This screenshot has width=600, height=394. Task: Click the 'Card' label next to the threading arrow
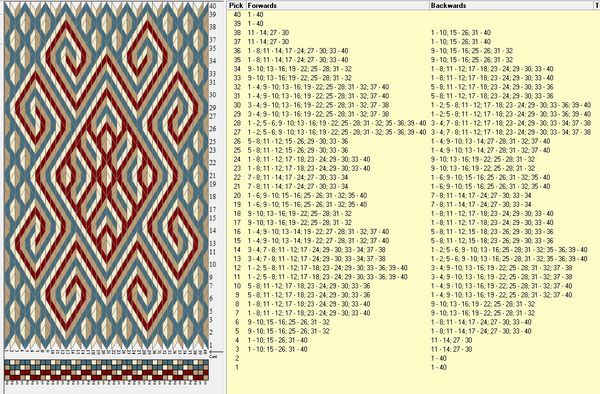click(x=213, y=357)
